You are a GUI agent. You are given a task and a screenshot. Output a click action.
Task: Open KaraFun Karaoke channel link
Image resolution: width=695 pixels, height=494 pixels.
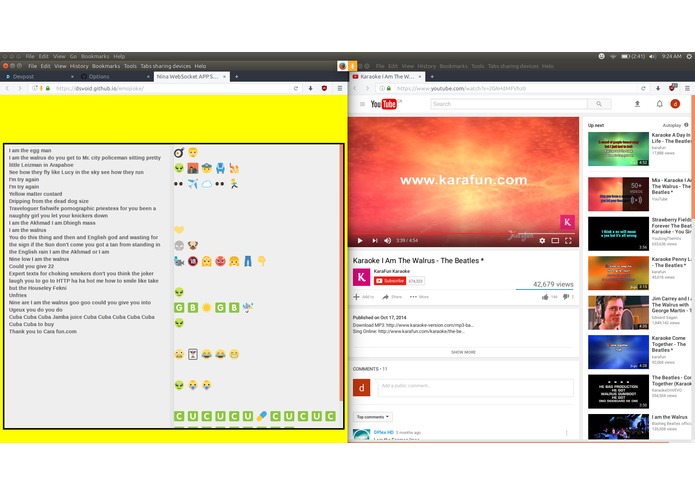click(x=392, y=271)
